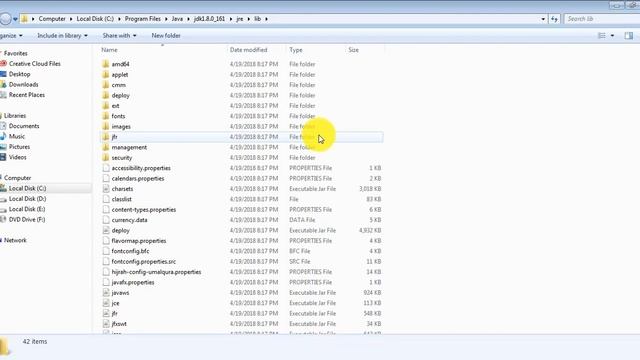Click the refresh button by address bar

pyautogui.click(x=554, y=19)
